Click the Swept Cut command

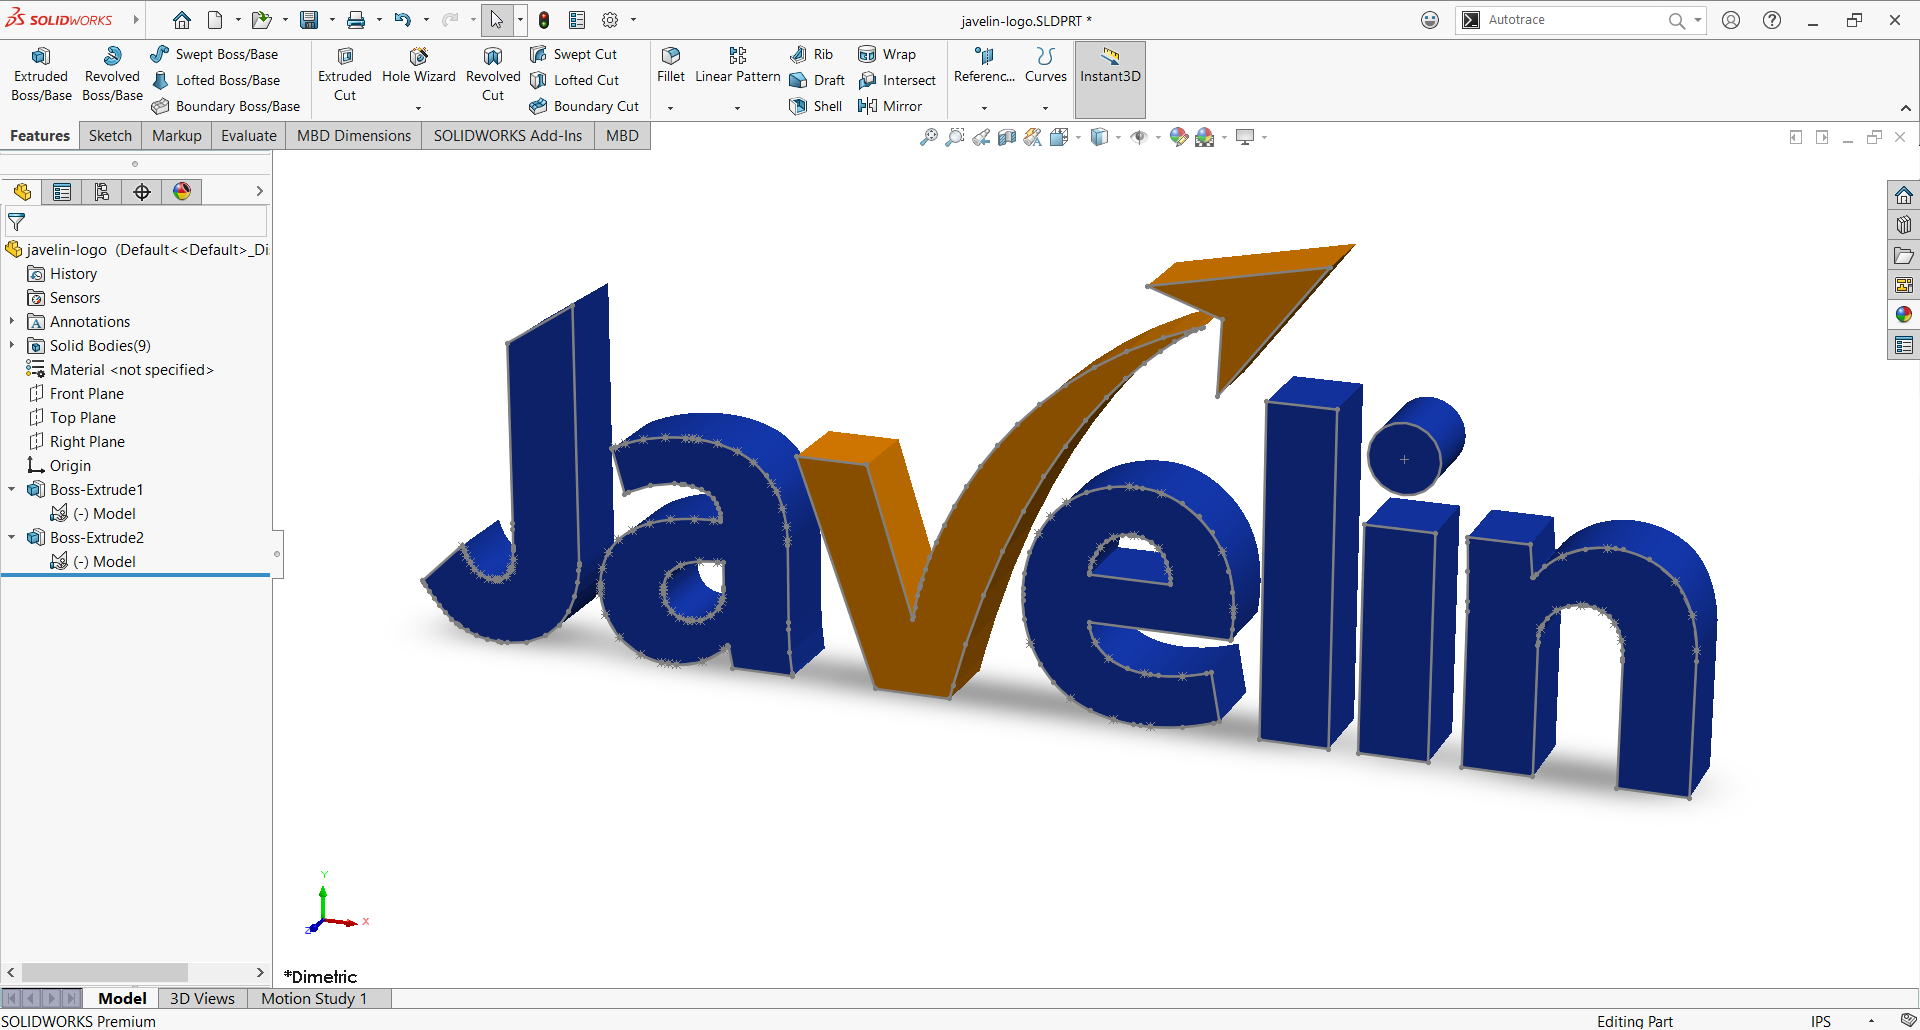pos(573,54)
